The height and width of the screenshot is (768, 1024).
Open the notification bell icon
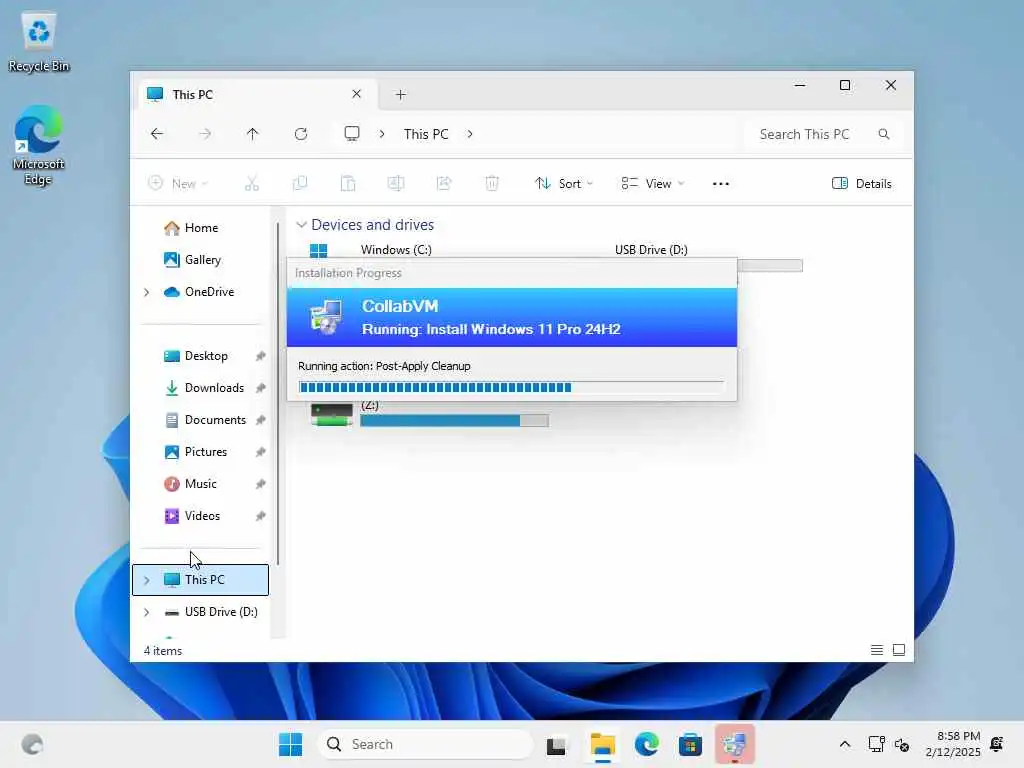pos(997,744)
